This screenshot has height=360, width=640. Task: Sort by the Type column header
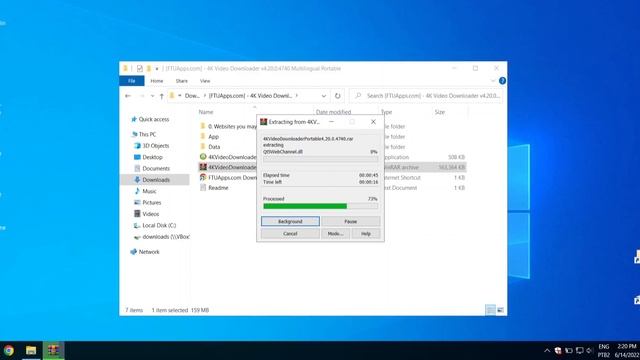386,112
